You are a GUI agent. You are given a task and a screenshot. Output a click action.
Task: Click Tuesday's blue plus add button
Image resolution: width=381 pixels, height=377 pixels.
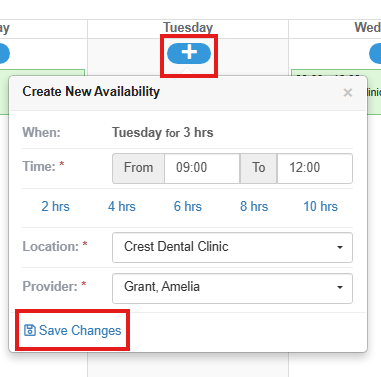tap(189, 53)
